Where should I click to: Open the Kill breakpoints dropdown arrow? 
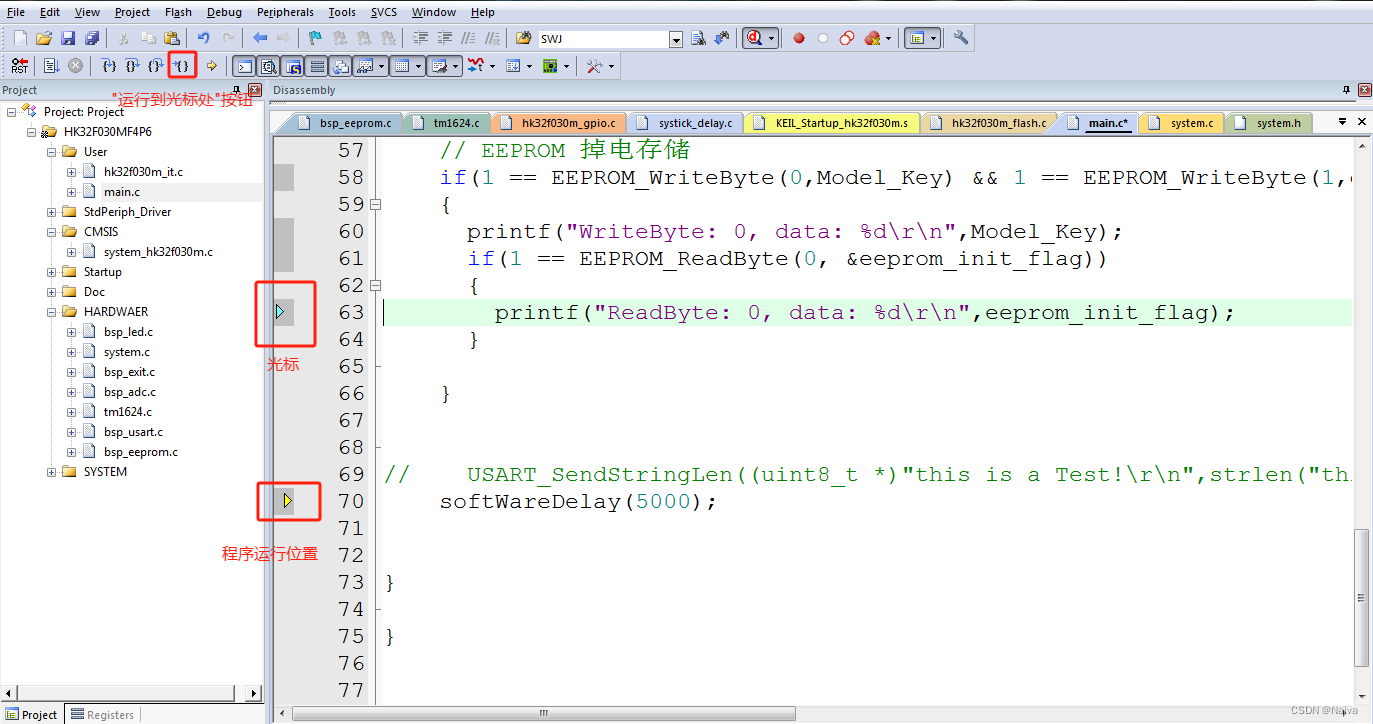click(x=888, y=38)
